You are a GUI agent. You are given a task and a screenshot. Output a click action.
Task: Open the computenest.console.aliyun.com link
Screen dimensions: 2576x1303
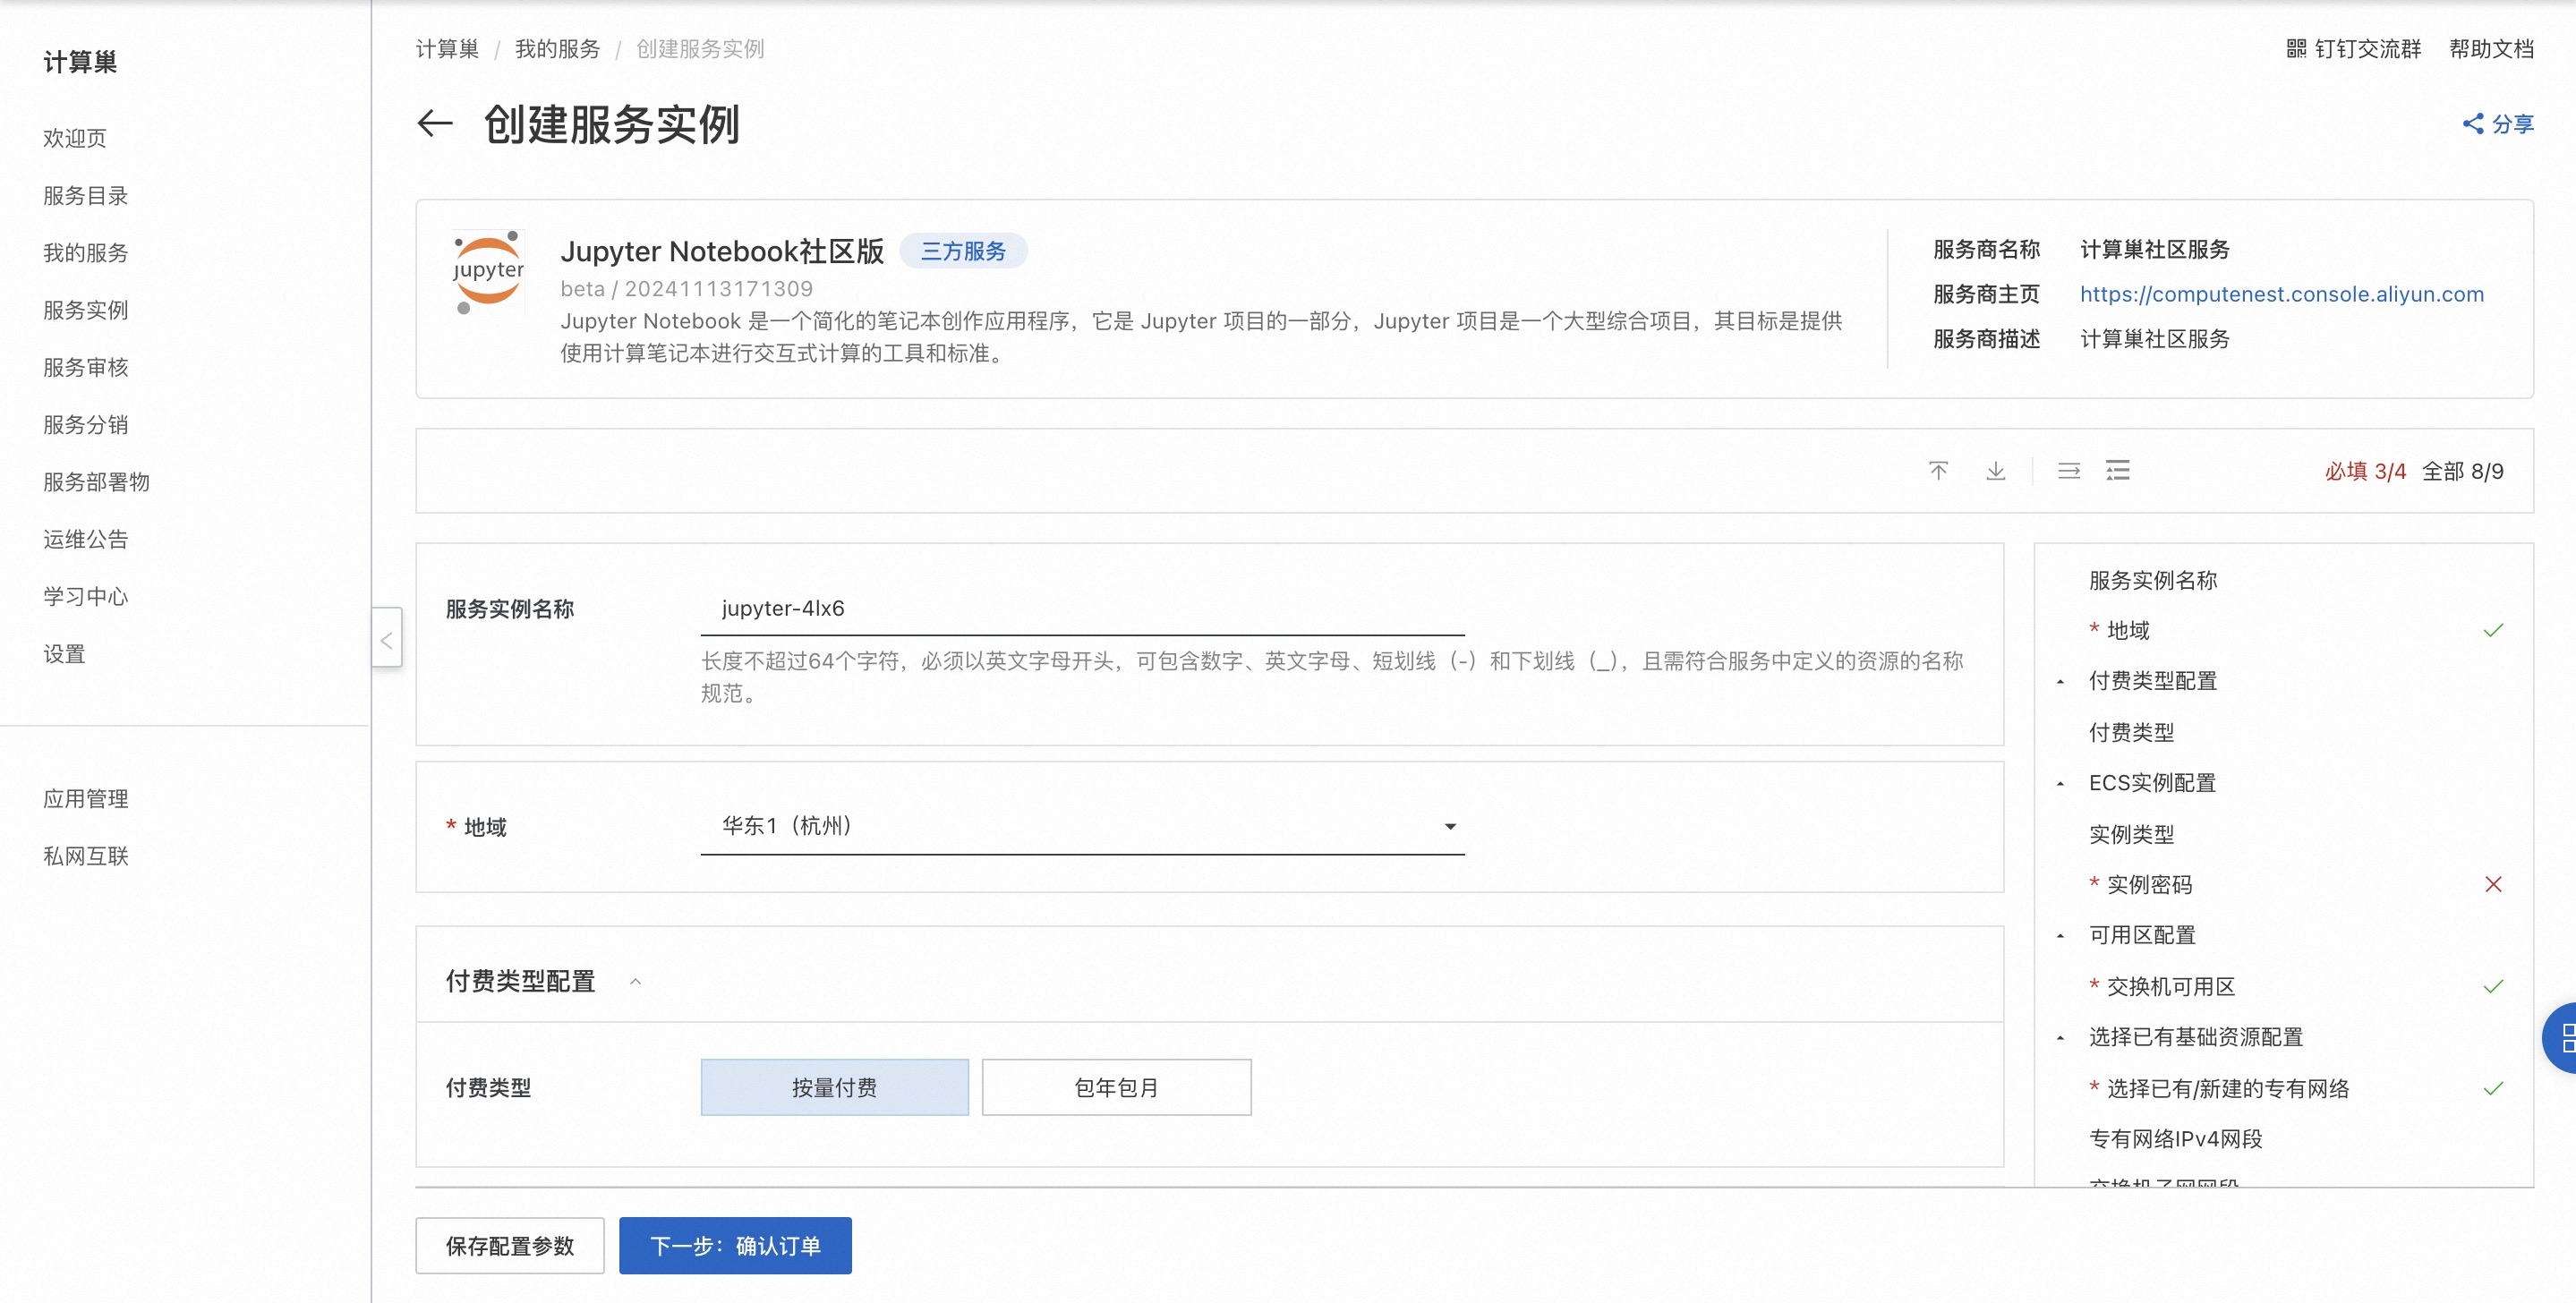tap(2282, 294)
